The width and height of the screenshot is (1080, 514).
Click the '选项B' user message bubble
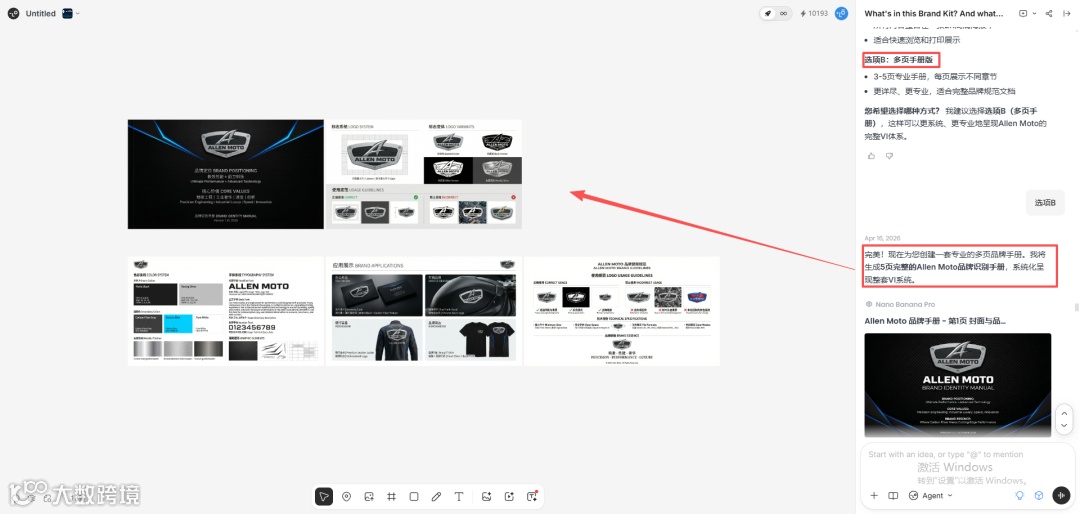[1045, 203]
